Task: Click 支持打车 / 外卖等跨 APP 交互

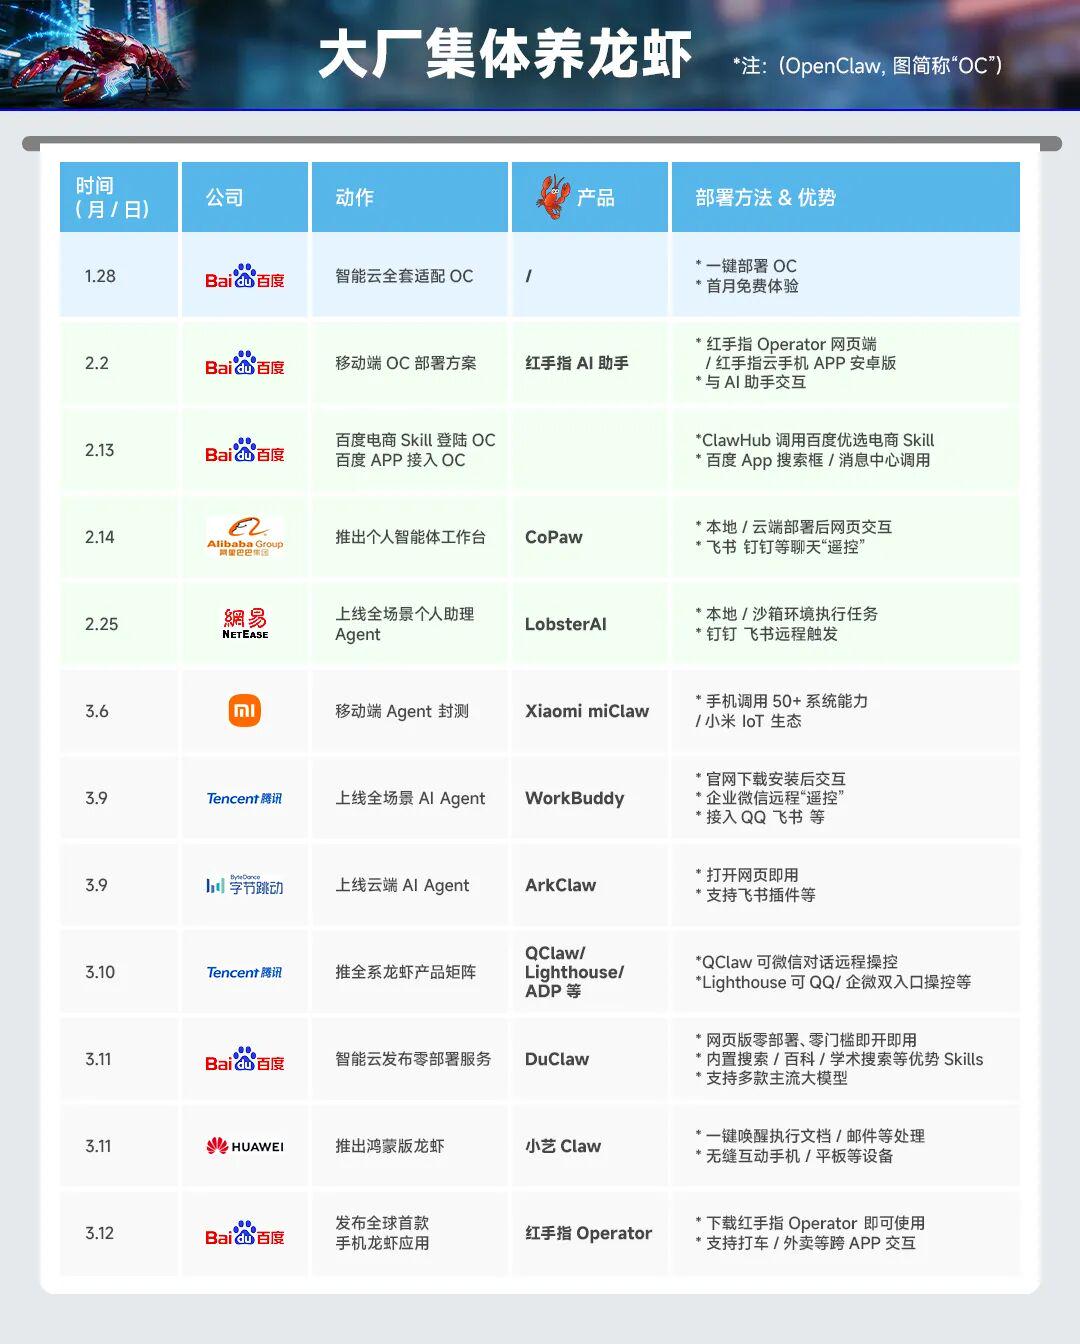Action: [806, 1243]
